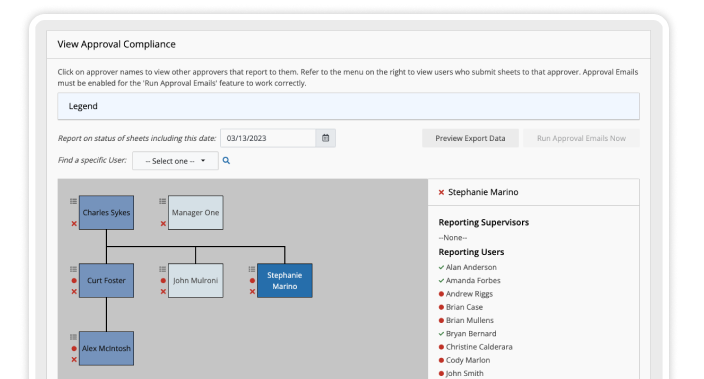
Task: Open list menu icon beside Manager One
Action: (x=163, y=201)
